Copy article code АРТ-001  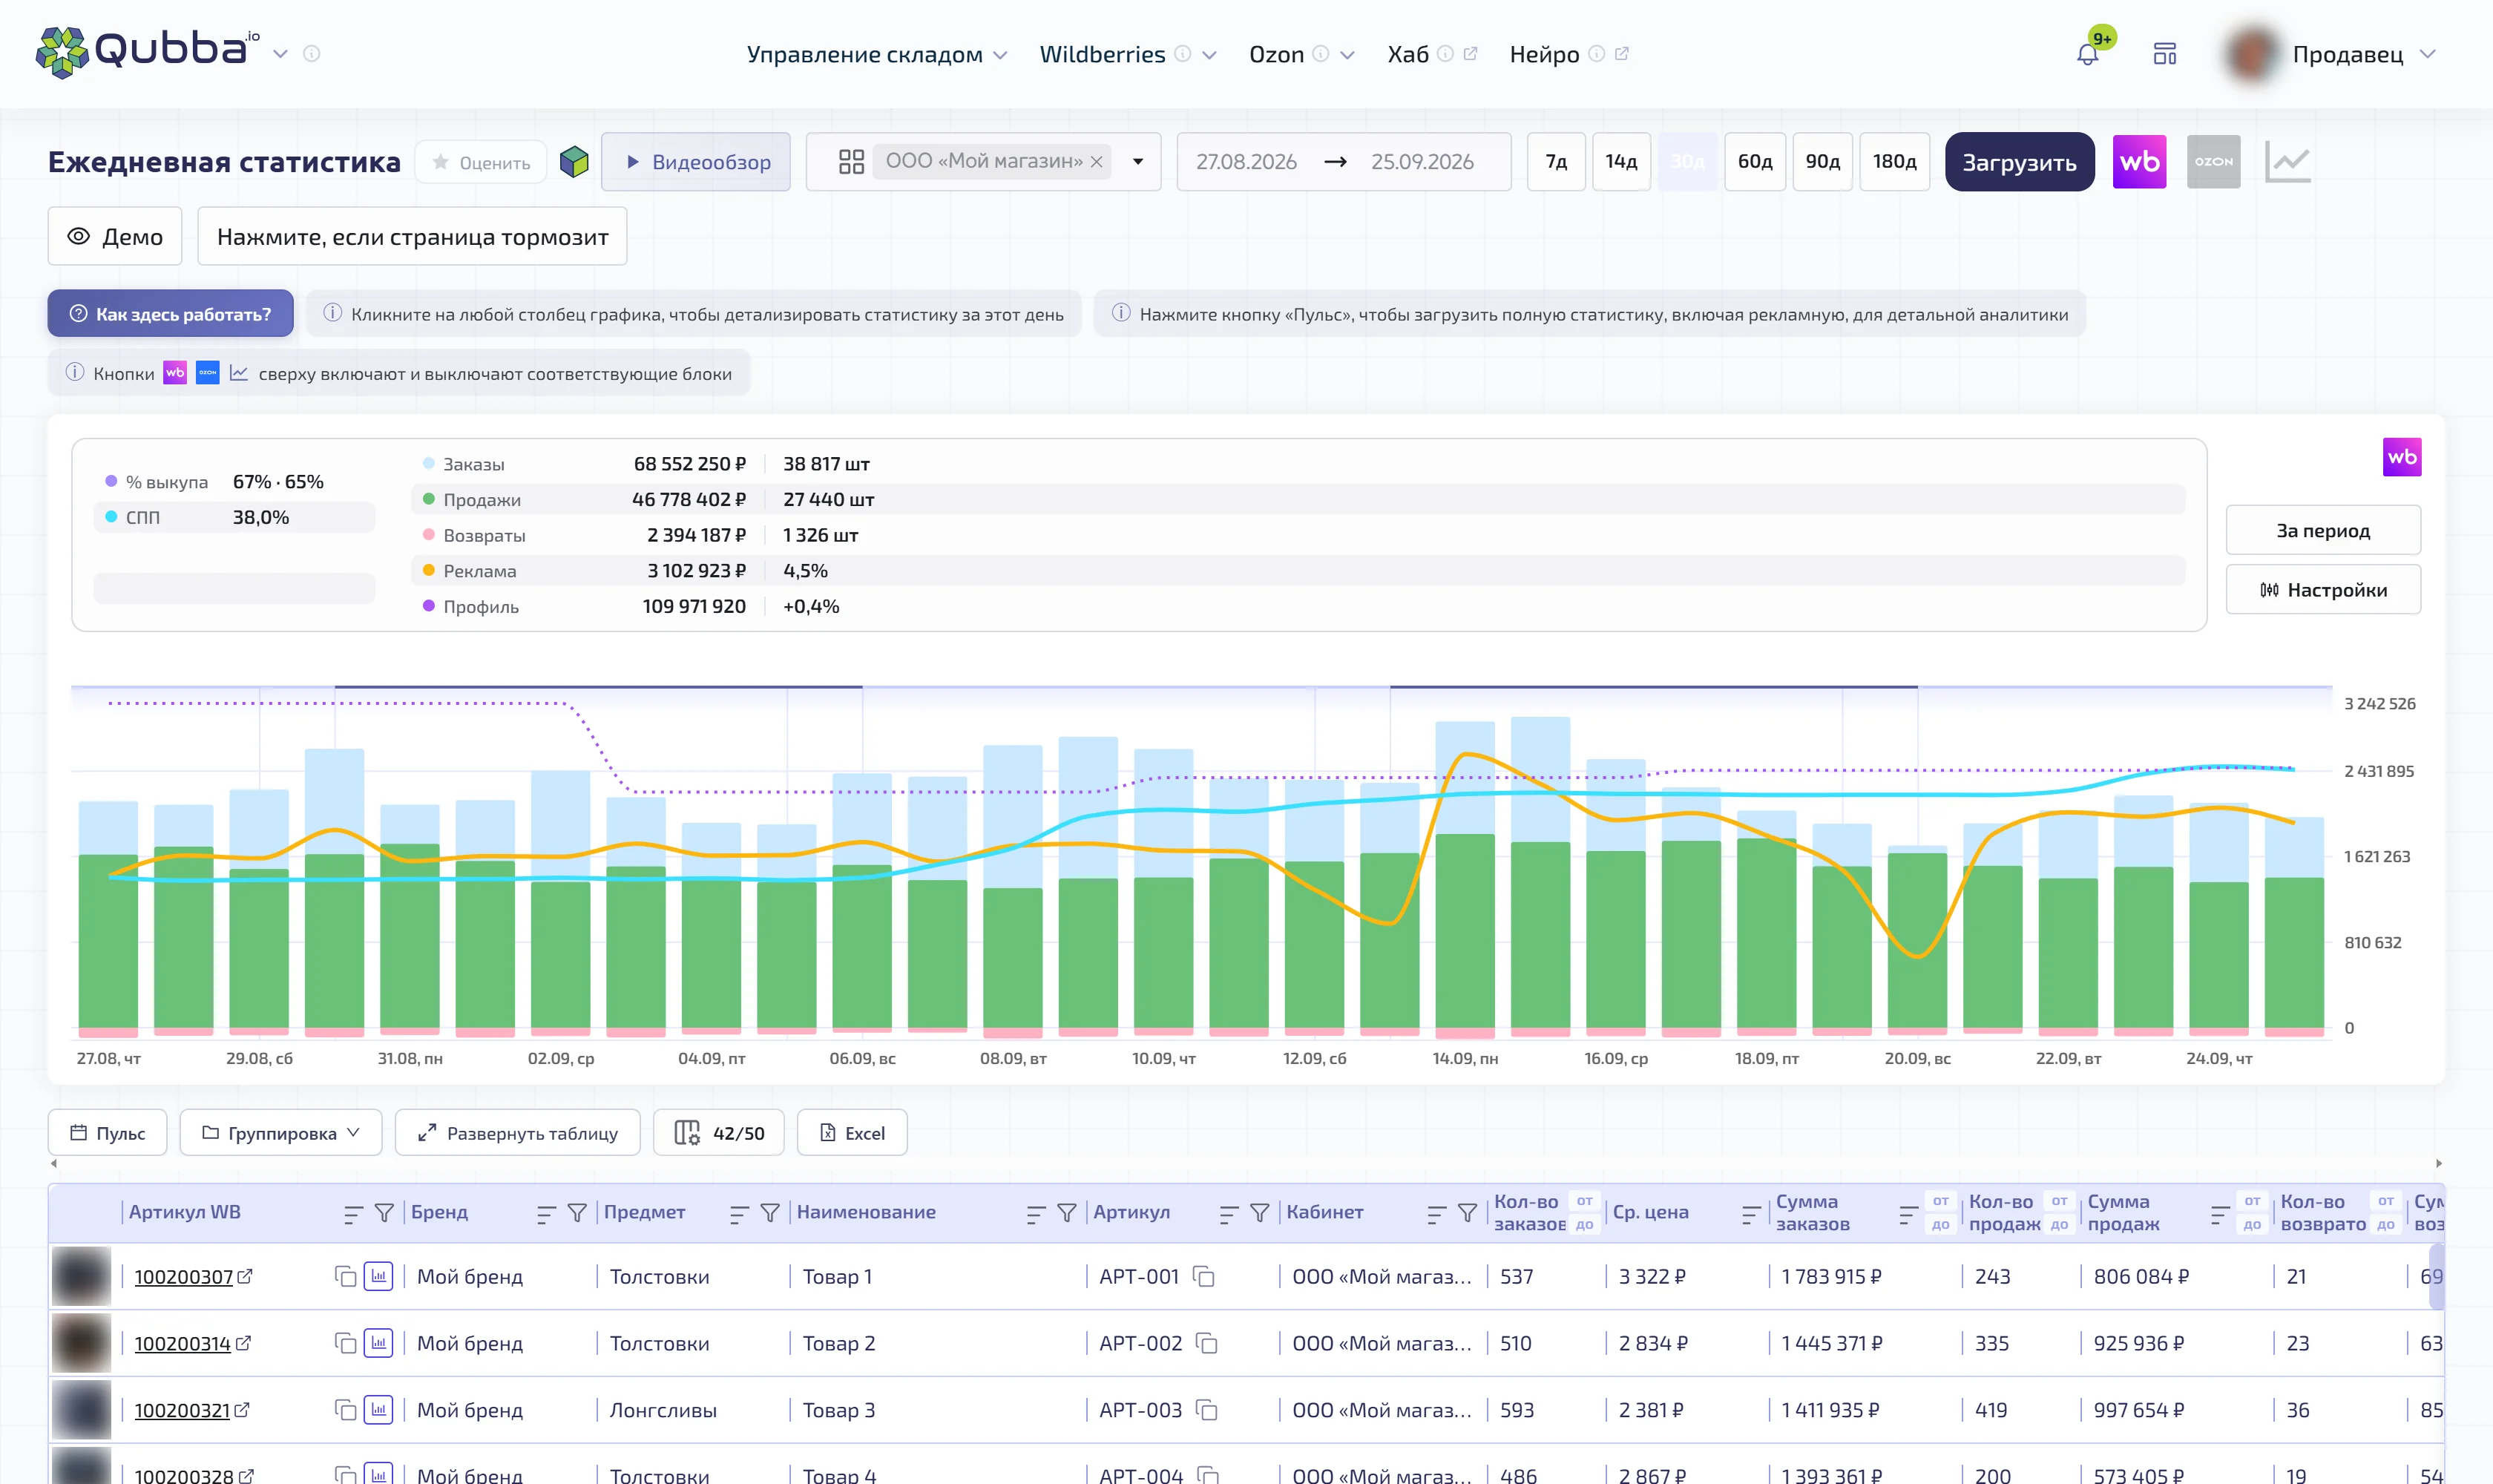tap(1204, 1277)
